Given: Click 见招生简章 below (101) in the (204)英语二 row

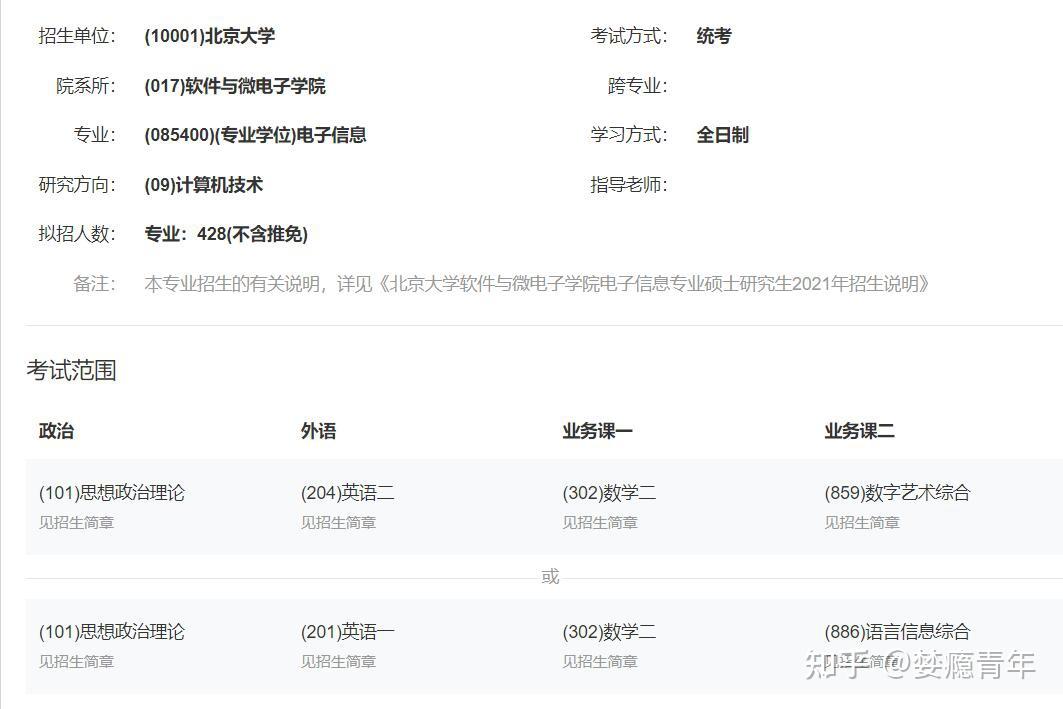Looking at the screenshot, I should [x=77, y=523].
